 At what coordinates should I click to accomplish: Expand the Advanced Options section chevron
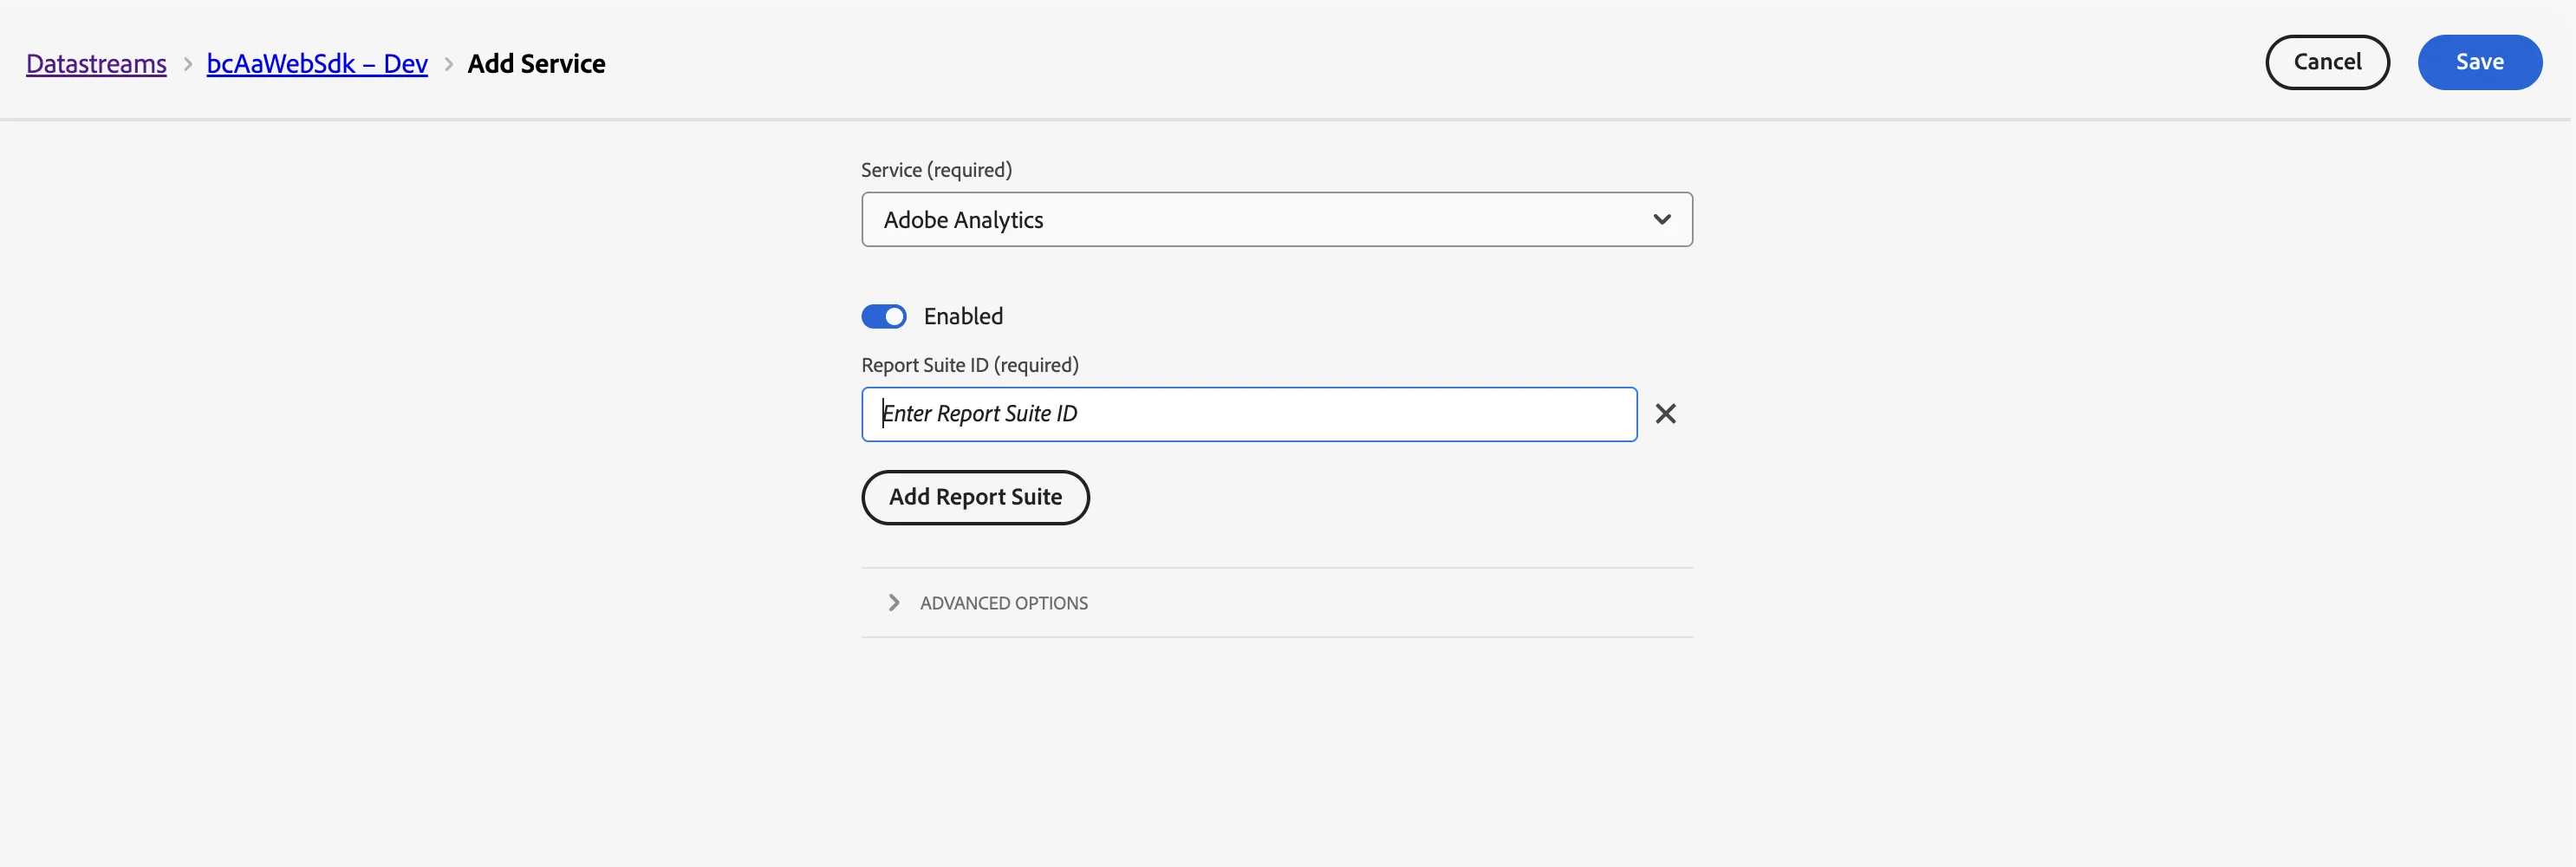(x=894, y=603)
